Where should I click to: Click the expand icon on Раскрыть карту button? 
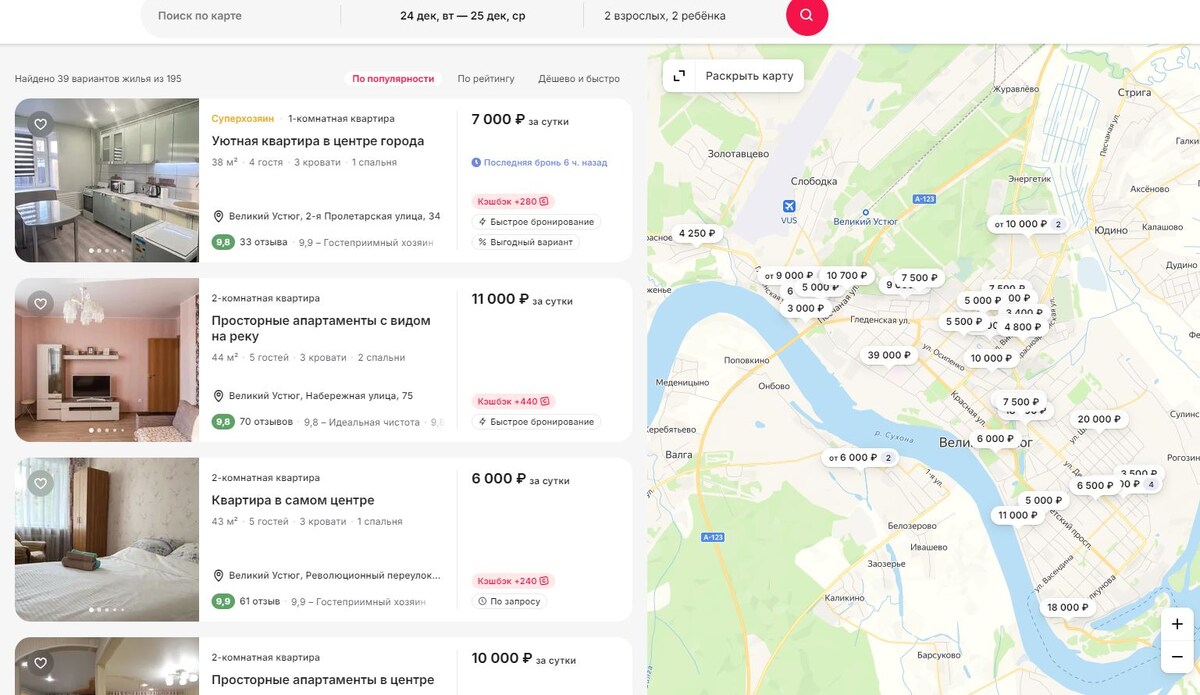(679, 76)
